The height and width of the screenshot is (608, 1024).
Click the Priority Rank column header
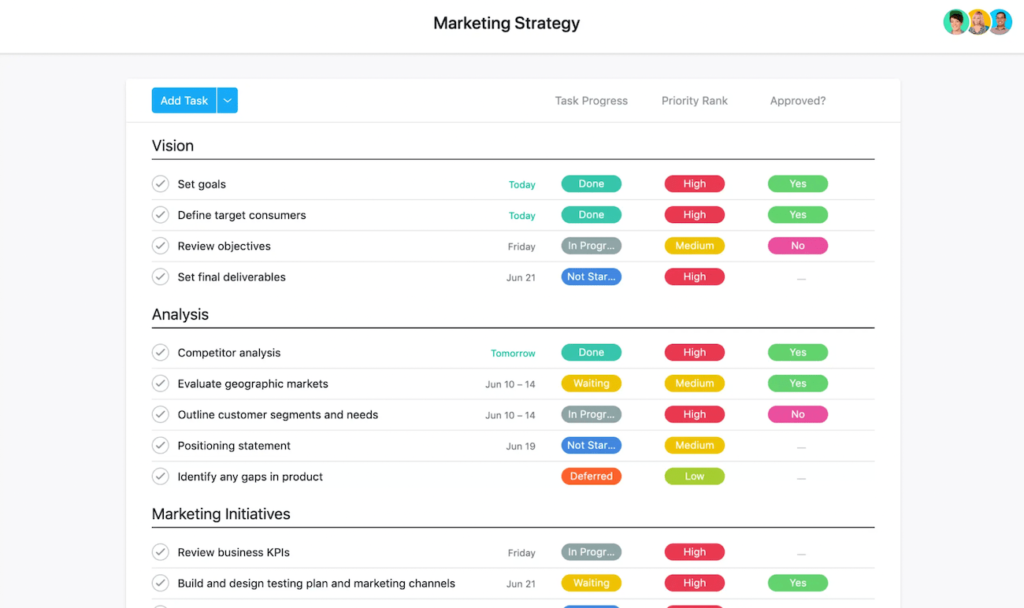(x=694, y=100)
